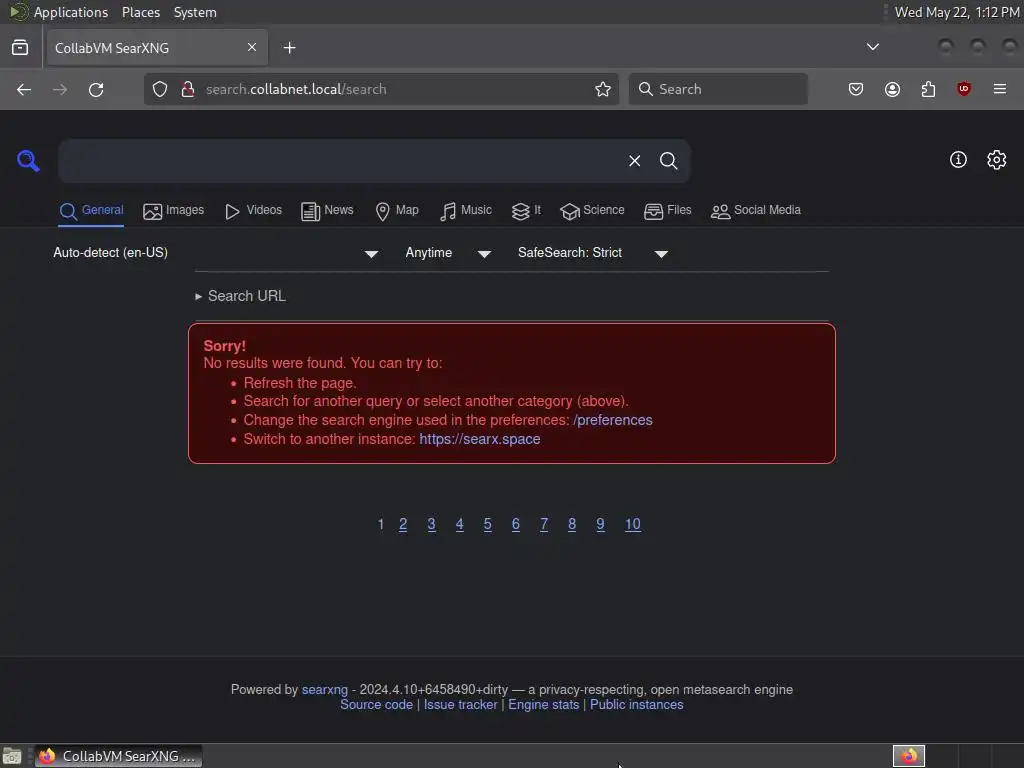
Task: Go to results page 2
Action: click(x=403, y=524)
